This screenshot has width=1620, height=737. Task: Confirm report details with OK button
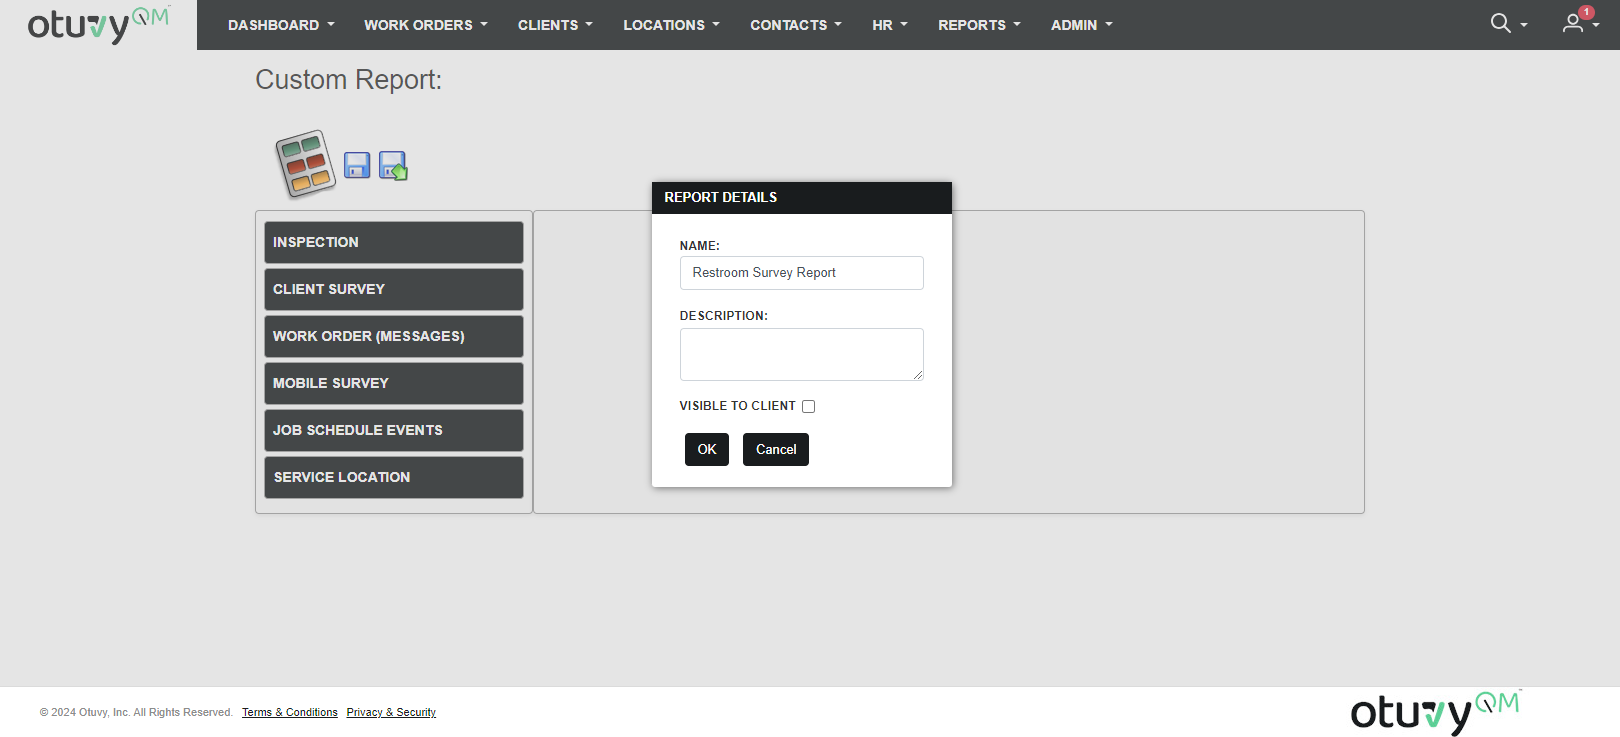[x=707, y=449]
